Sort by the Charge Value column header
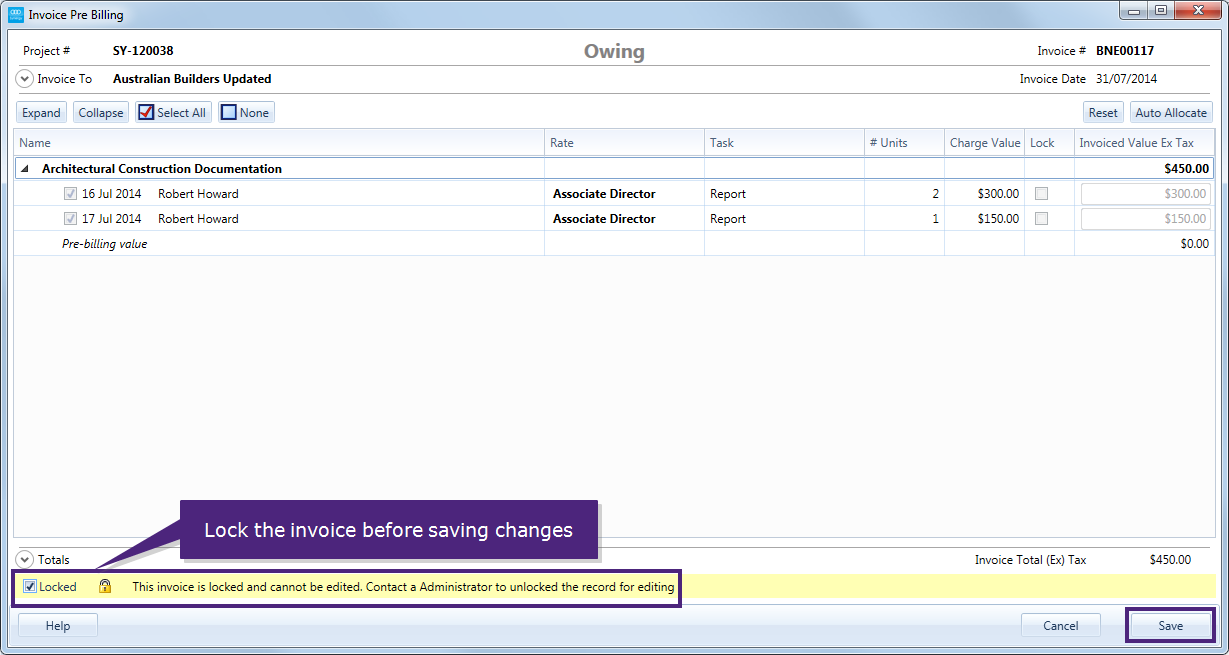1229x655 pixels. tap(984, 143)
